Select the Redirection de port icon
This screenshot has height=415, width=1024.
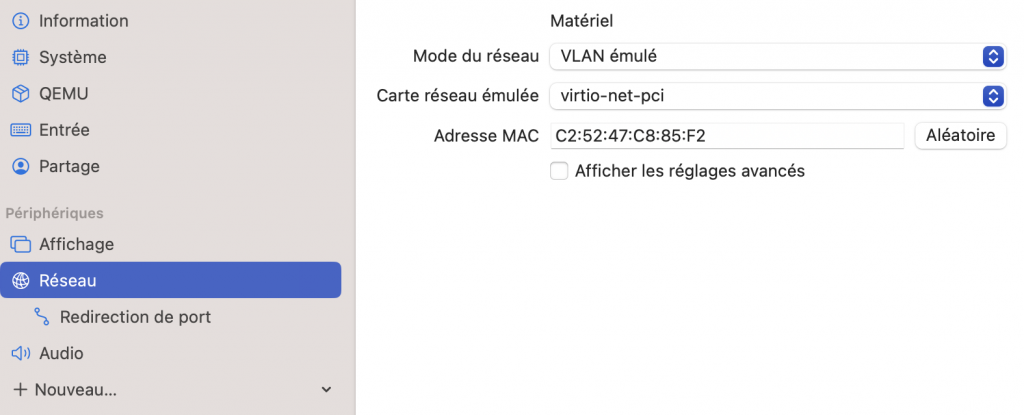42,317
